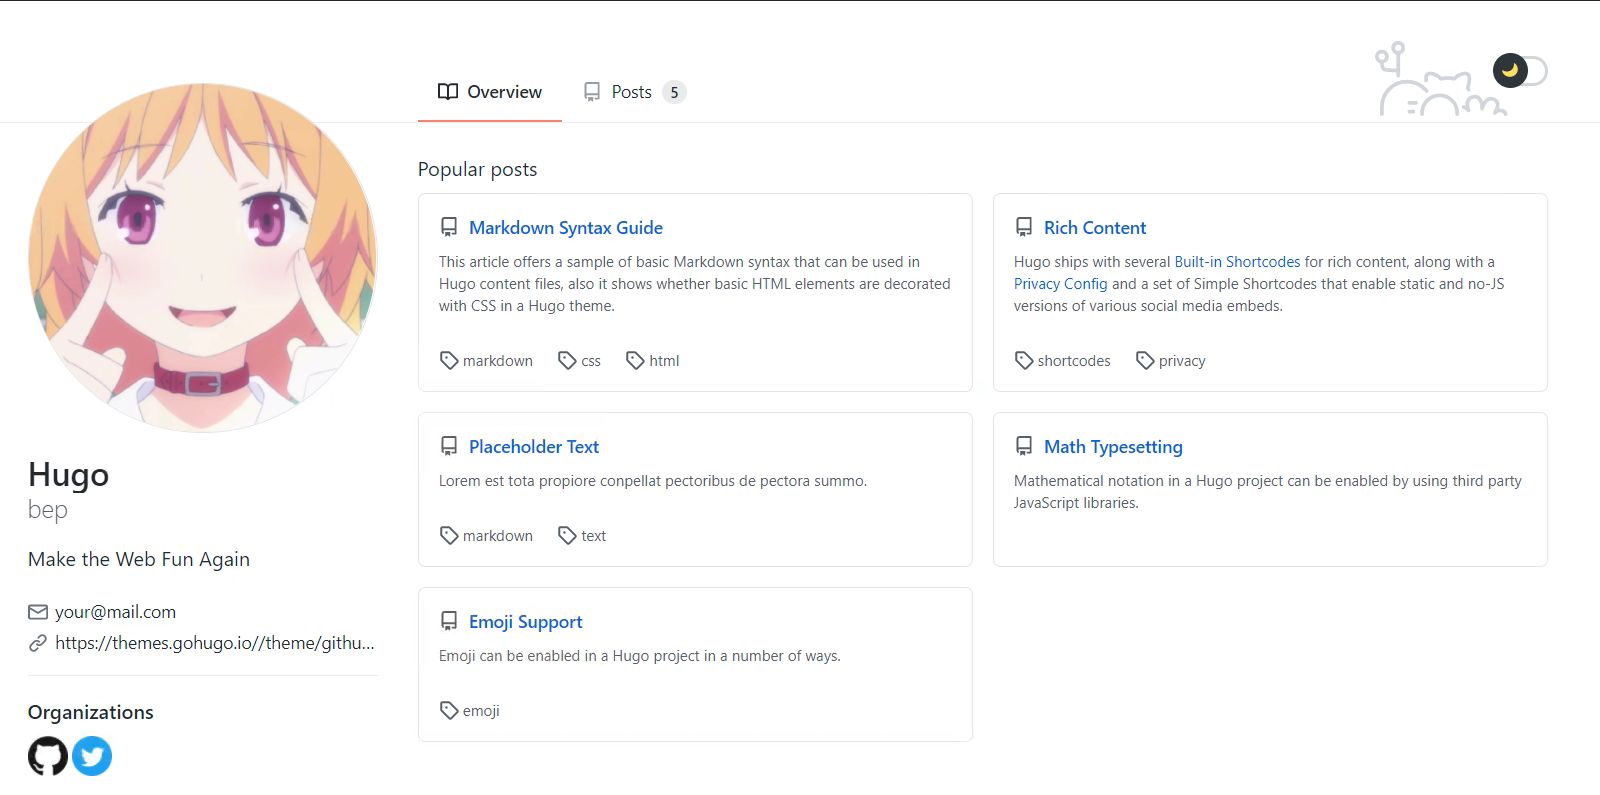
Task: Click the profile avatar image
Action: pos(203,258)
